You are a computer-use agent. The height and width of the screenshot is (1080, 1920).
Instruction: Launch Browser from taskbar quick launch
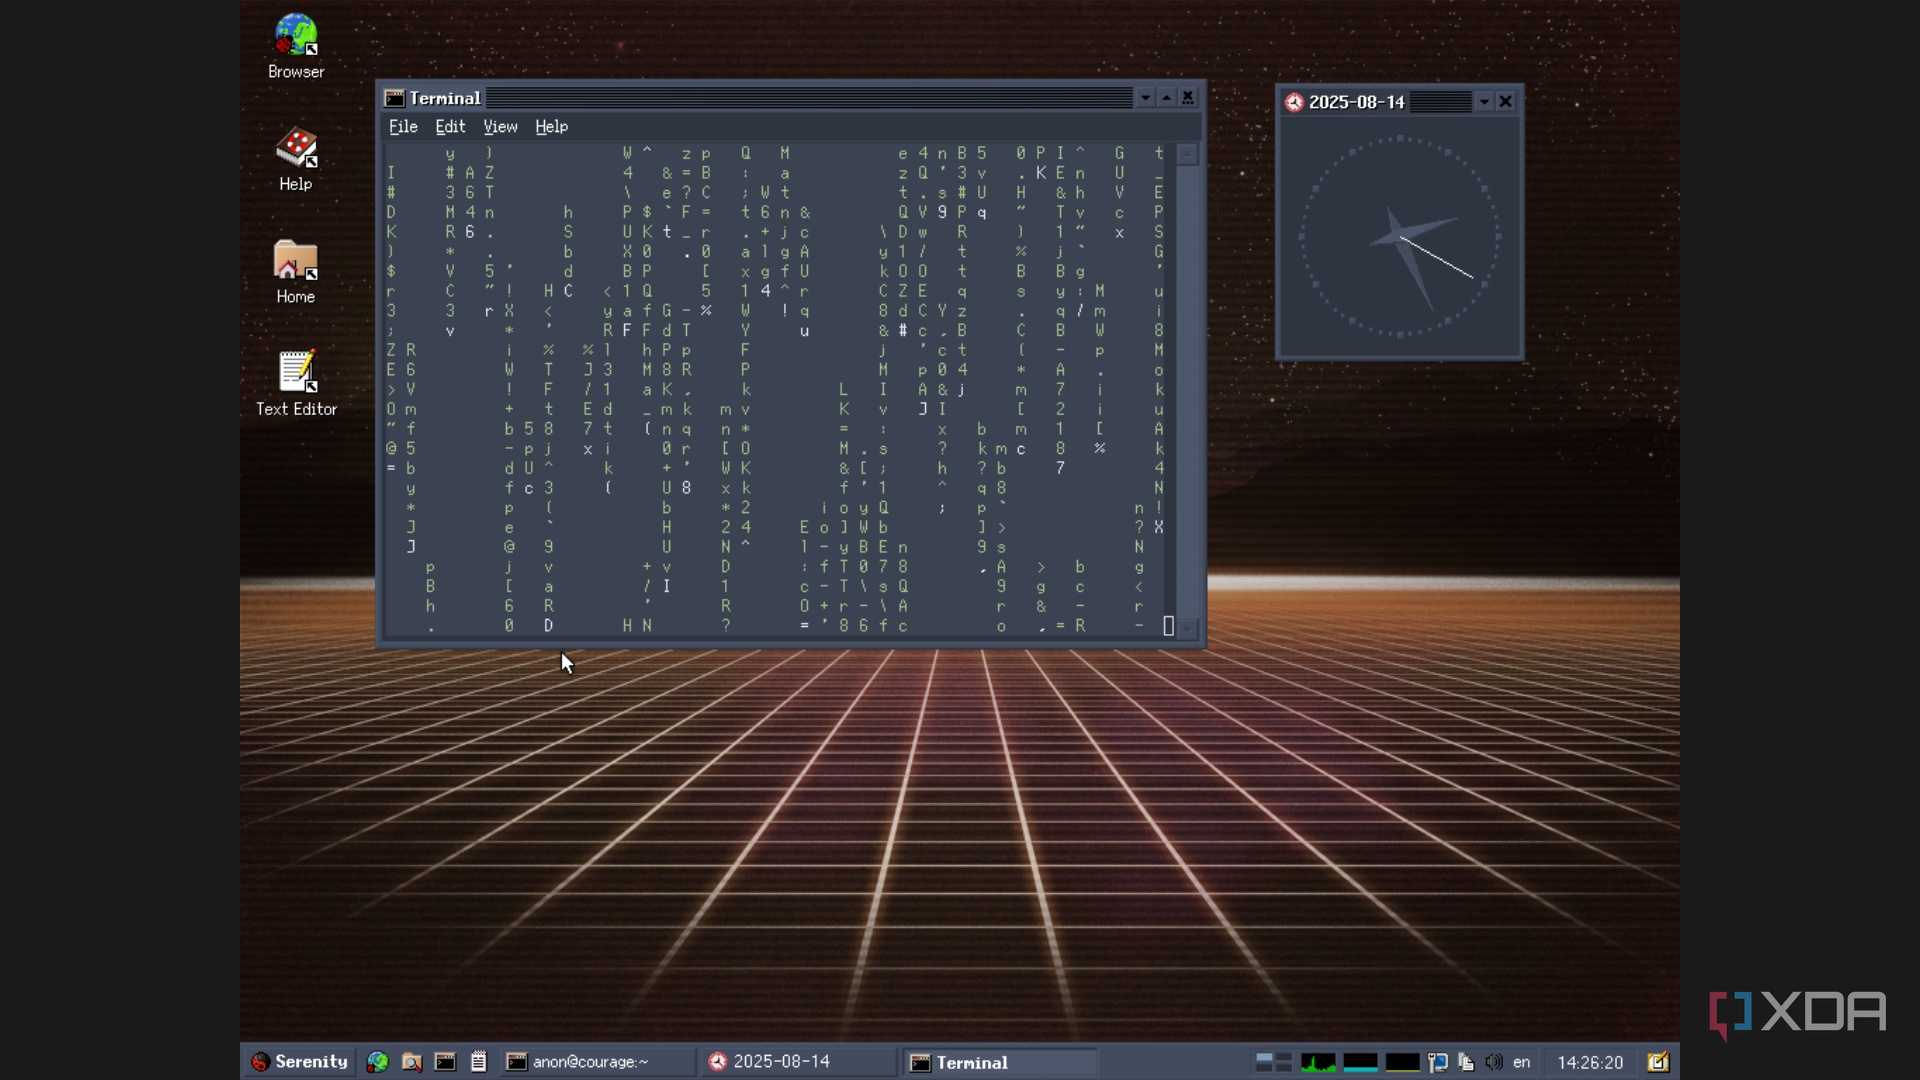[378, 1062]
